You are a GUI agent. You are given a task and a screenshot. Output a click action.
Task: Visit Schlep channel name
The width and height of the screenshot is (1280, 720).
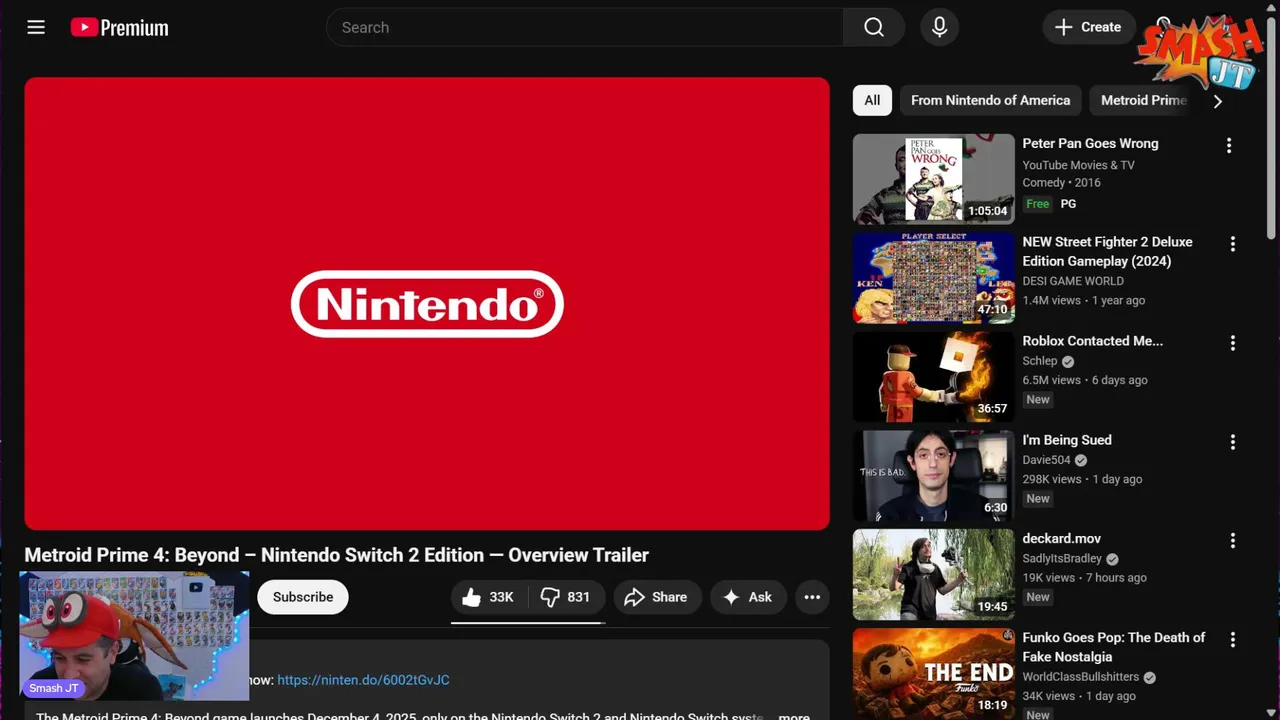pos(1040,361)
